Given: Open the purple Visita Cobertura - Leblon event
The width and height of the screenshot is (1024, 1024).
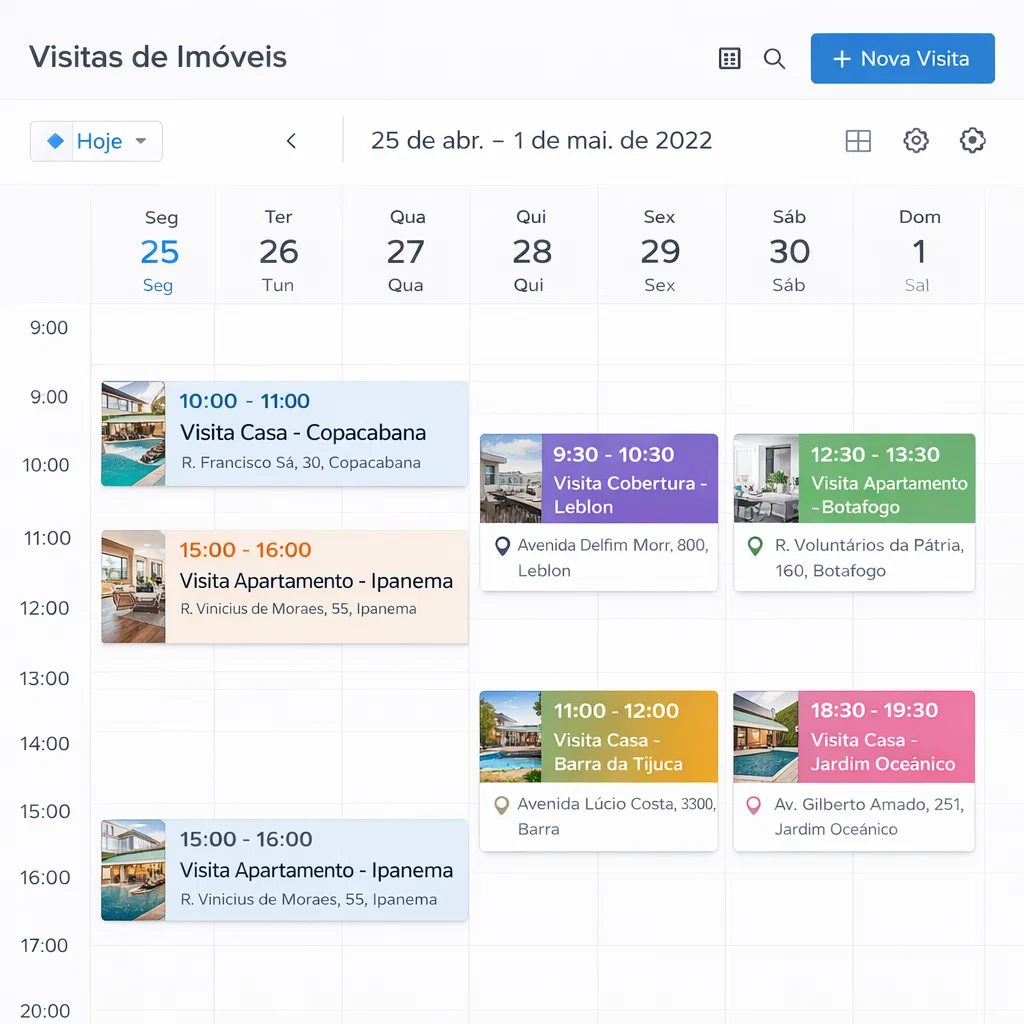Looking at the screenshot, I should [x=629, y=479].
